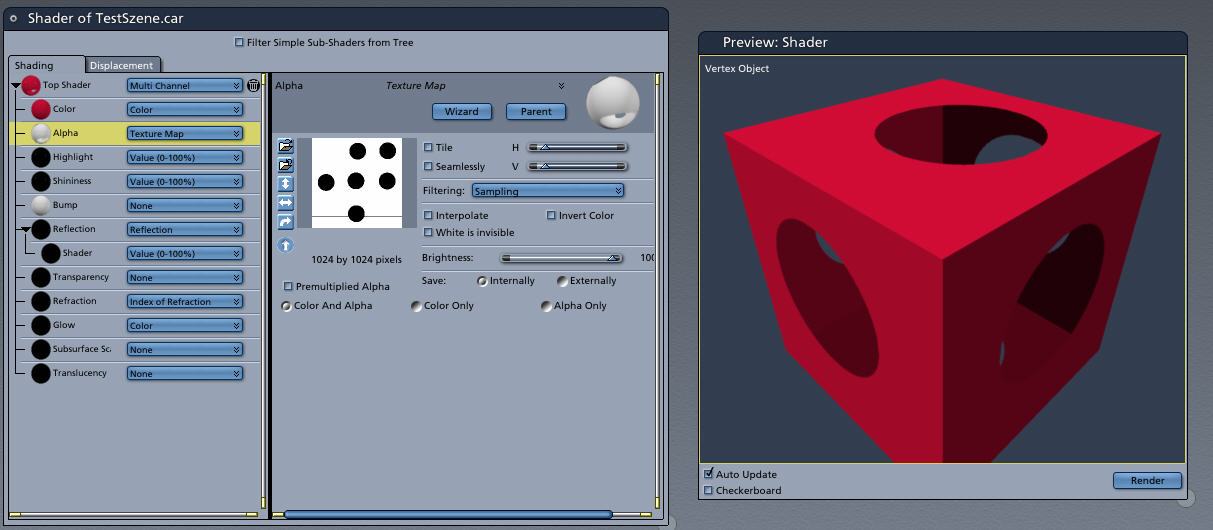Click the Parent button

pos(536,111)
